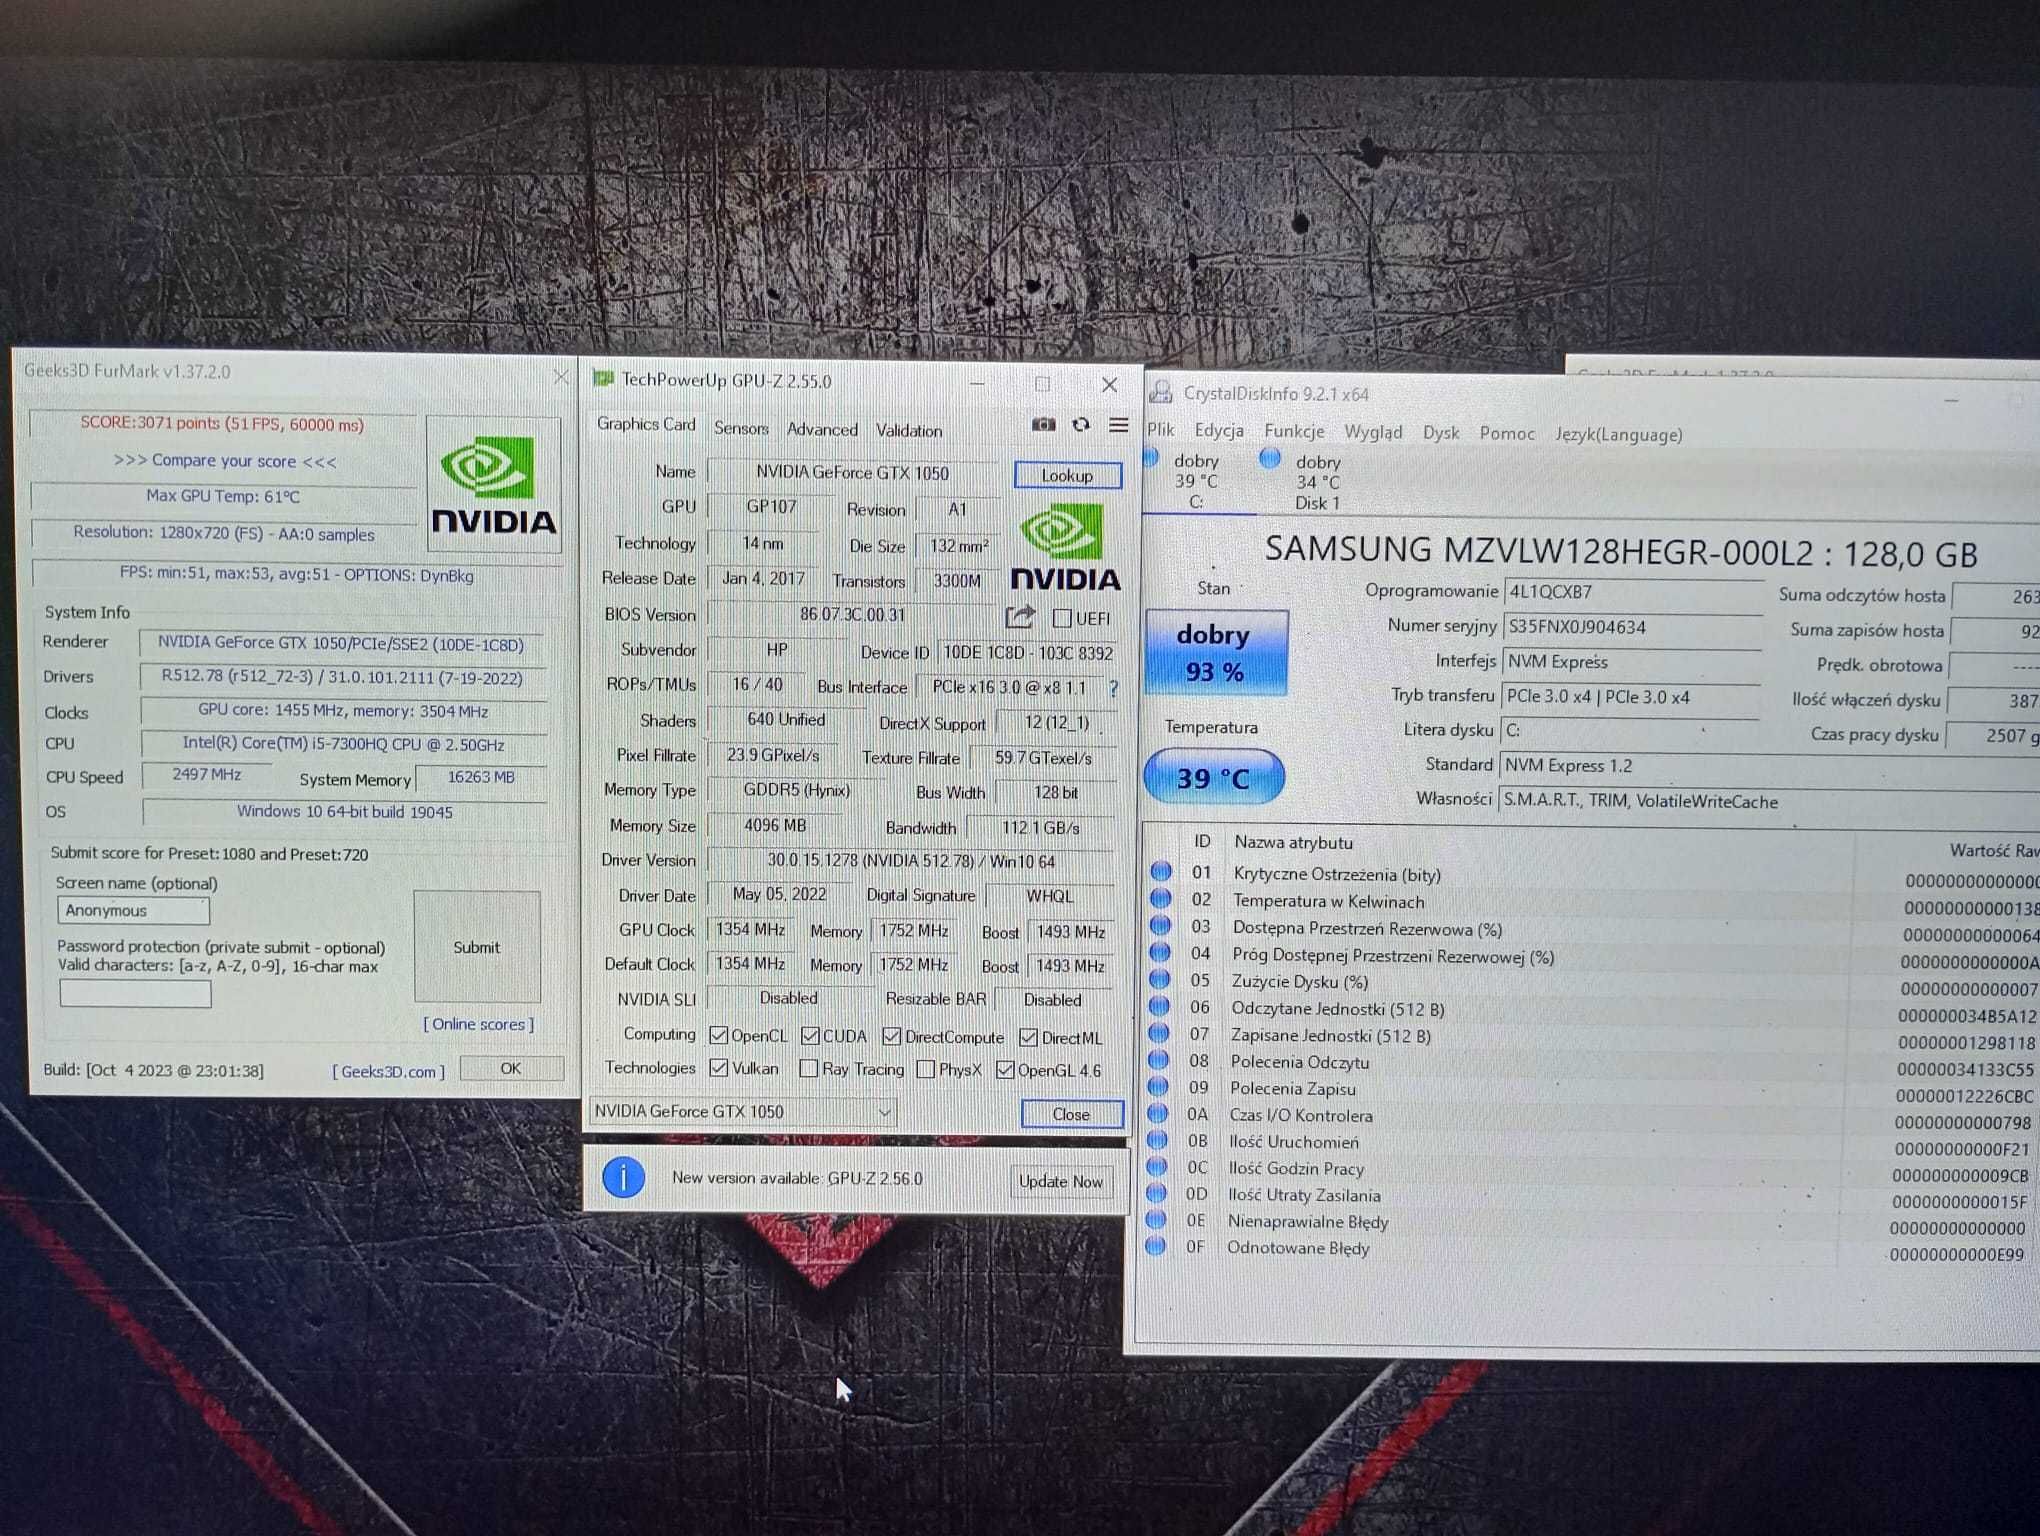Click the dobry 93 % health status box
This screenshot has width=2040, height=1536.
pyautogui.click(x=1215, y=652)
